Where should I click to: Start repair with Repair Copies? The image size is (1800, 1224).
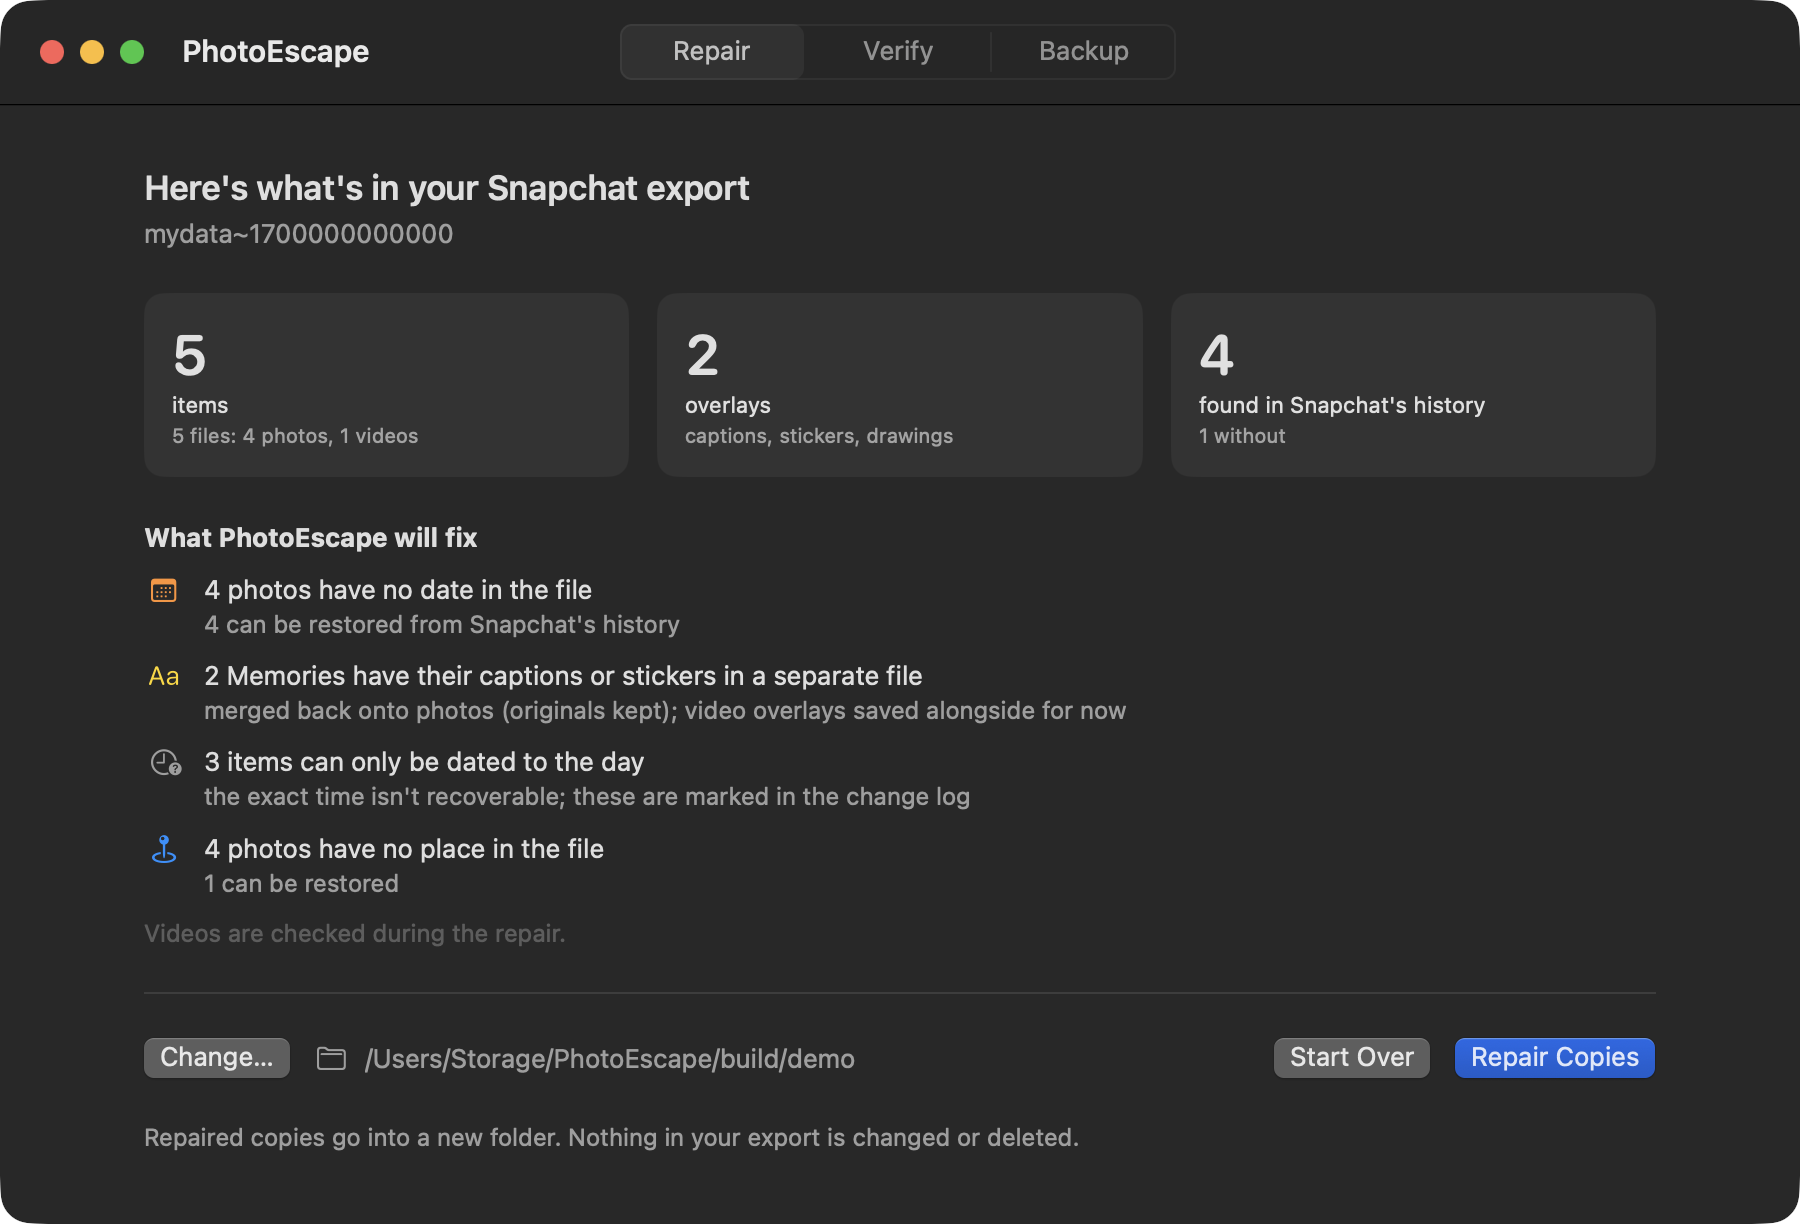[x=1555, y=1058]
